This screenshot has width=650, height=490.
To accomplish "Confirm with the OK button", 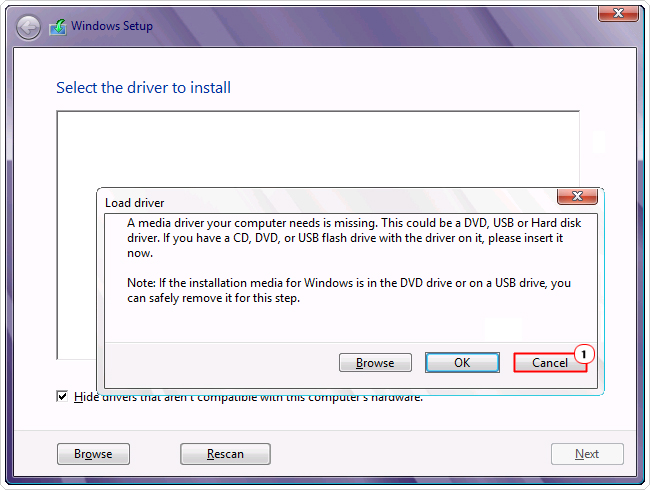I will tap(462, 363).
